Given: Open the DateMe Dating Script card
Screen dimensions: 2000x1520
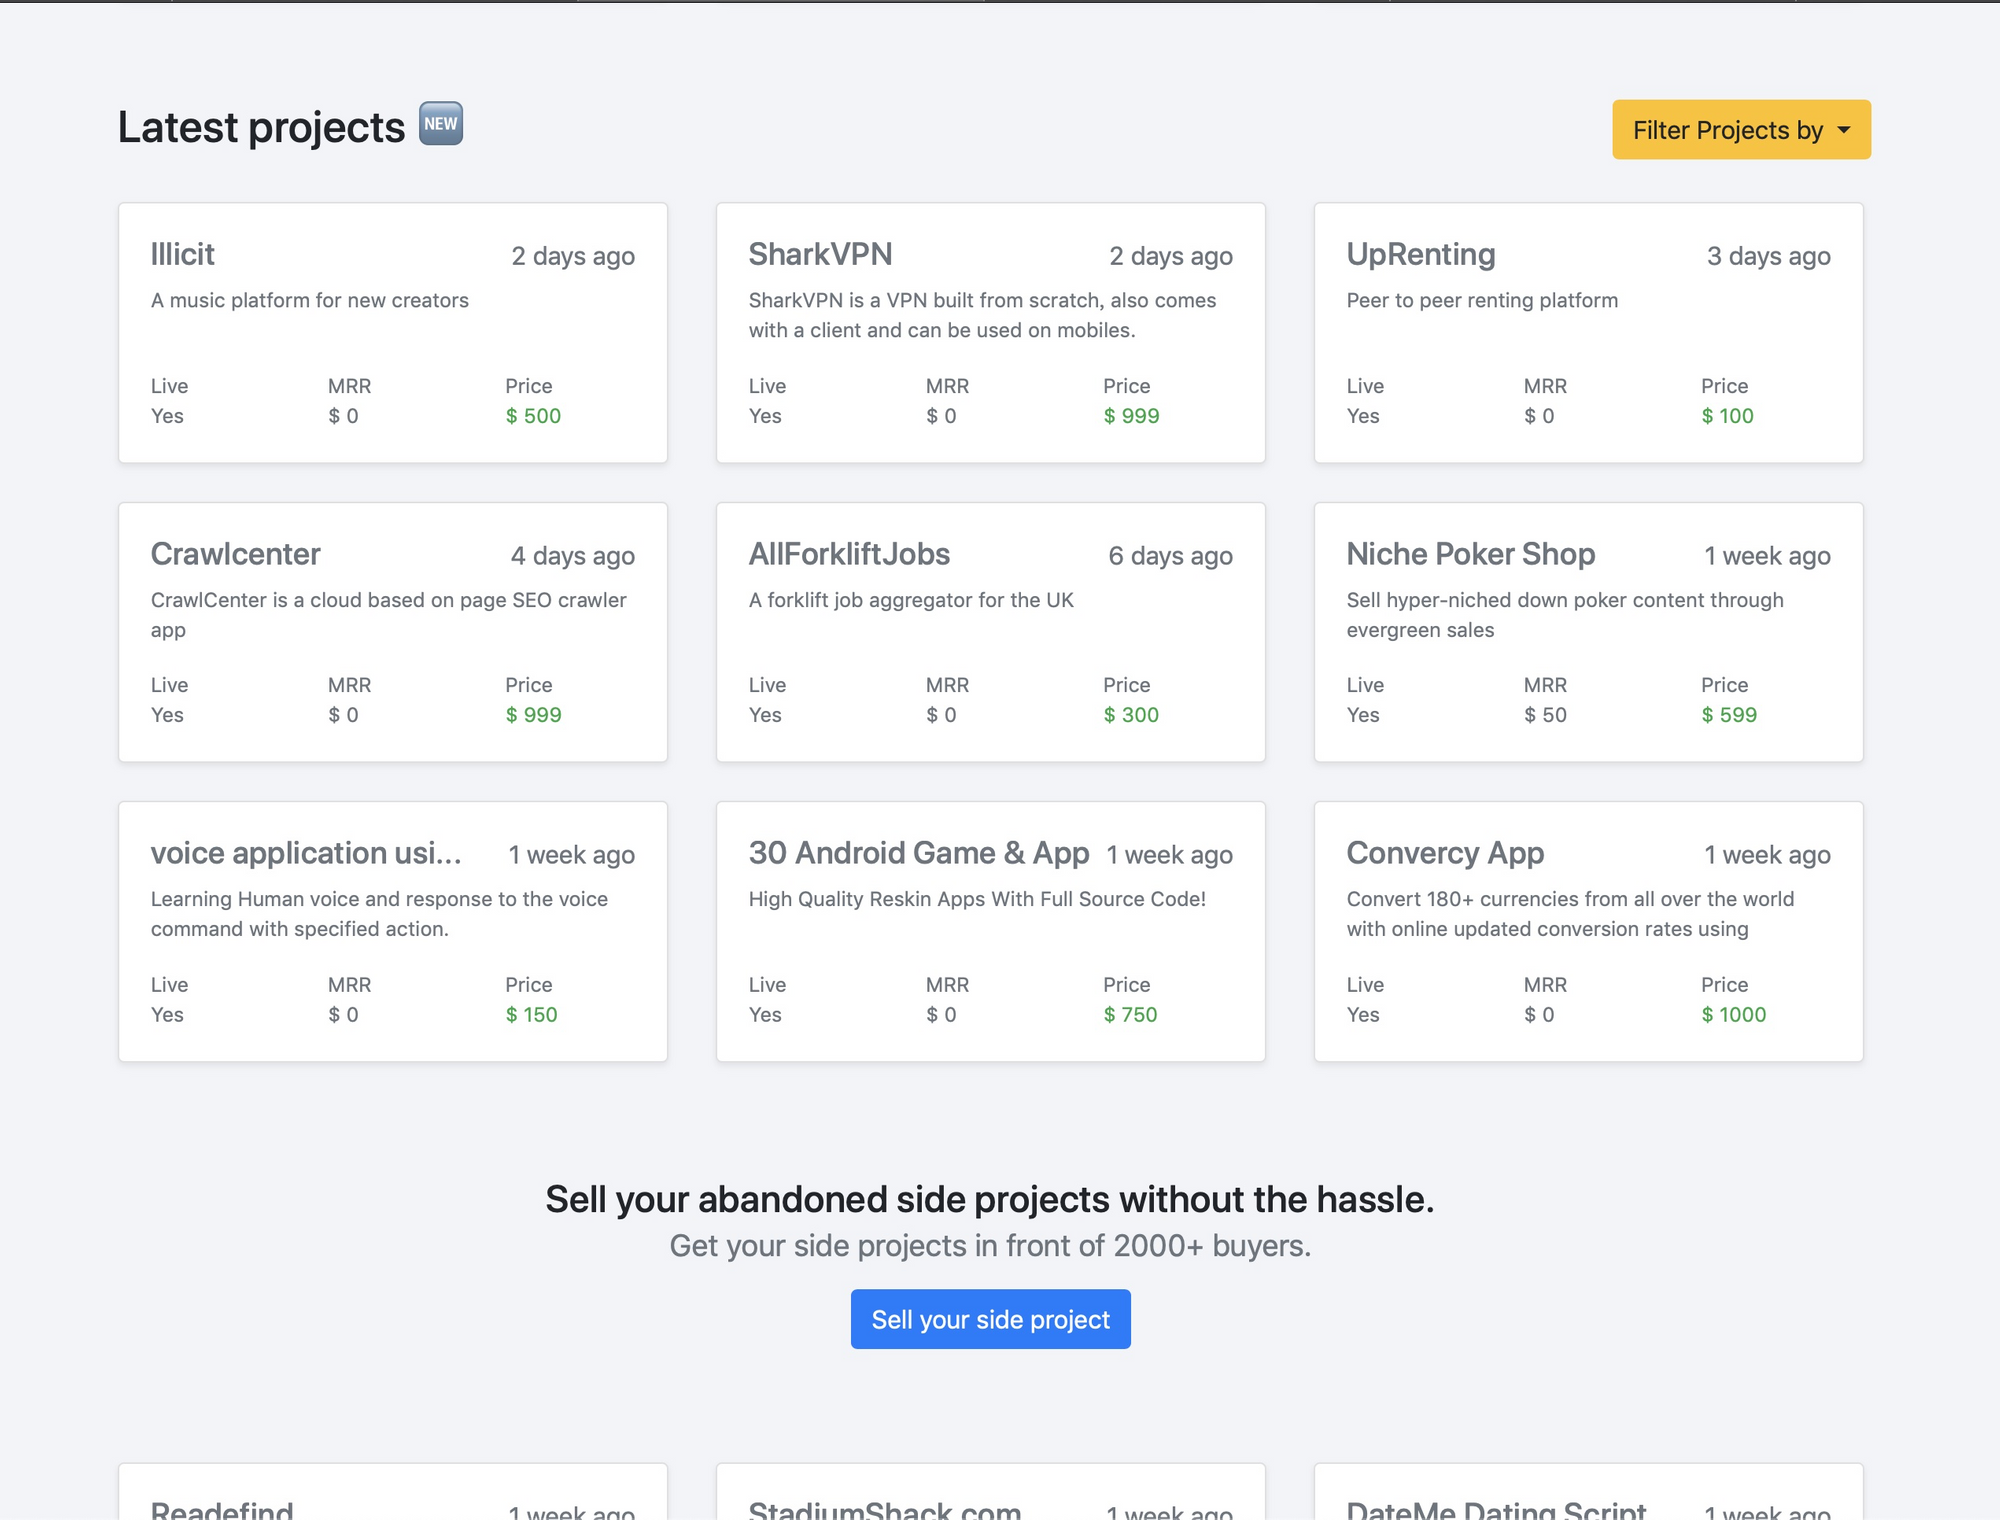Looking at the screenshot, I should (1495, 1508).
